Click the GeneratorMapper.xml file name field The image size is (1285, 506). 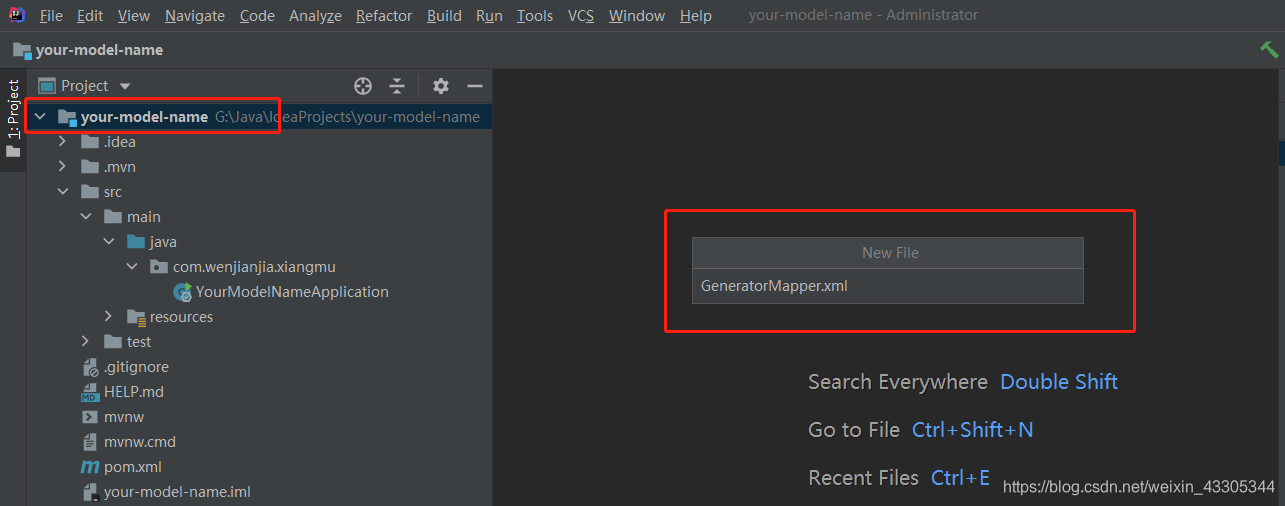click(888, 286)
